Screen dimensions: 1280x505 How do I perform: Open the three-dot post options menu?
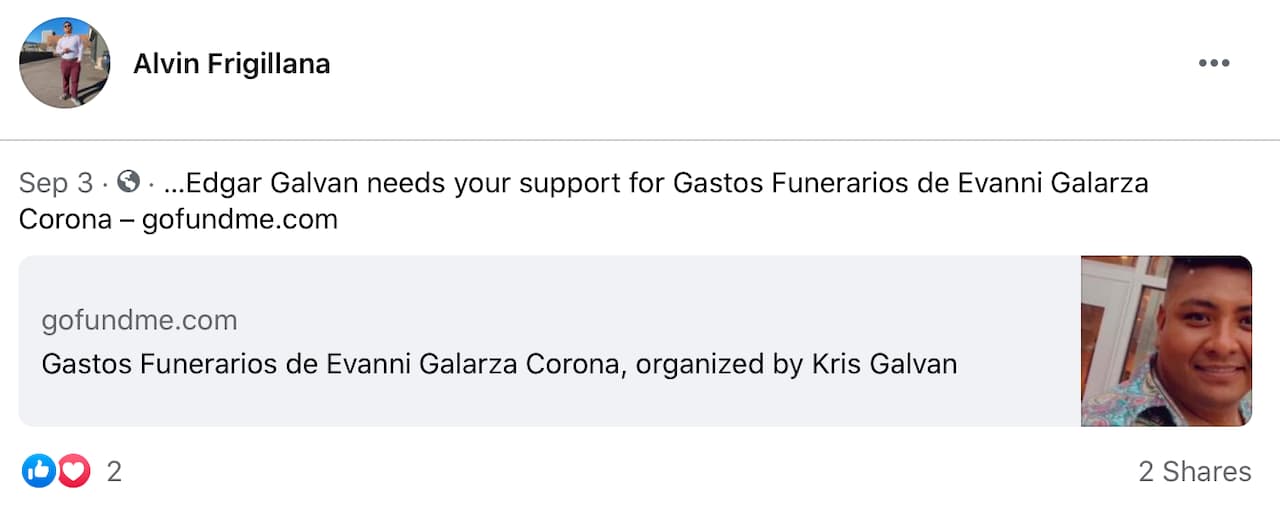[x=1213, y=63]
